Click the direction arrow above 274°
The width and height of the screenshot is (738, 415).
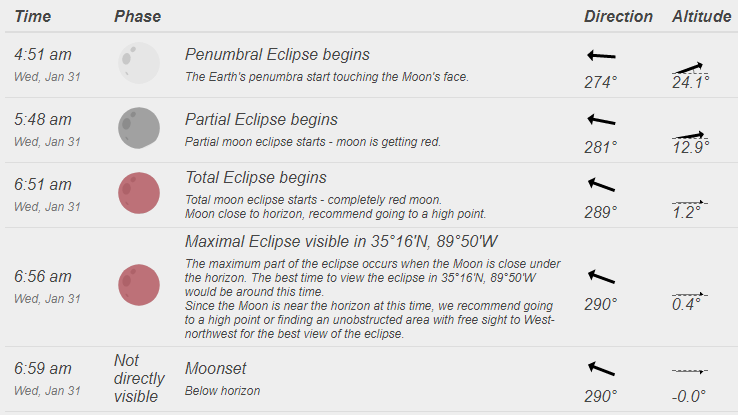click(x=601, y=56)
